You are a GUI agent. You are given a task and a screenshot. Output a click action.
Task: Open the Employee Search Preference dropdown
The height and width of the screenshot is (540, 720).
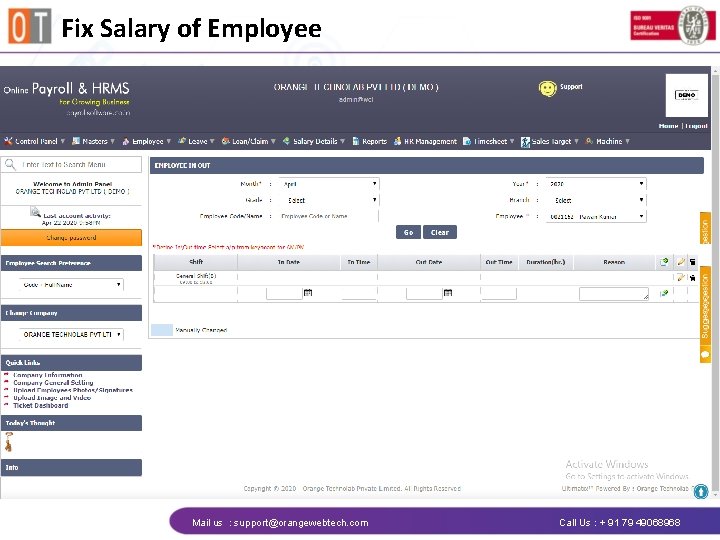(71, 285)
